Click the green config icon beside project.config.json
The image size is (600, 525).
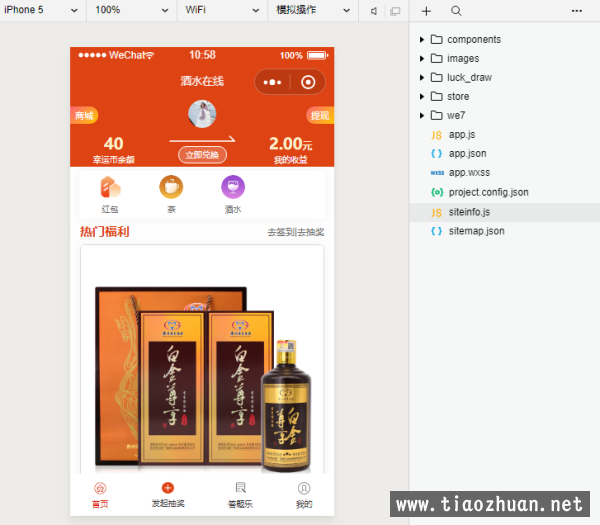click(x=437, y=192)
